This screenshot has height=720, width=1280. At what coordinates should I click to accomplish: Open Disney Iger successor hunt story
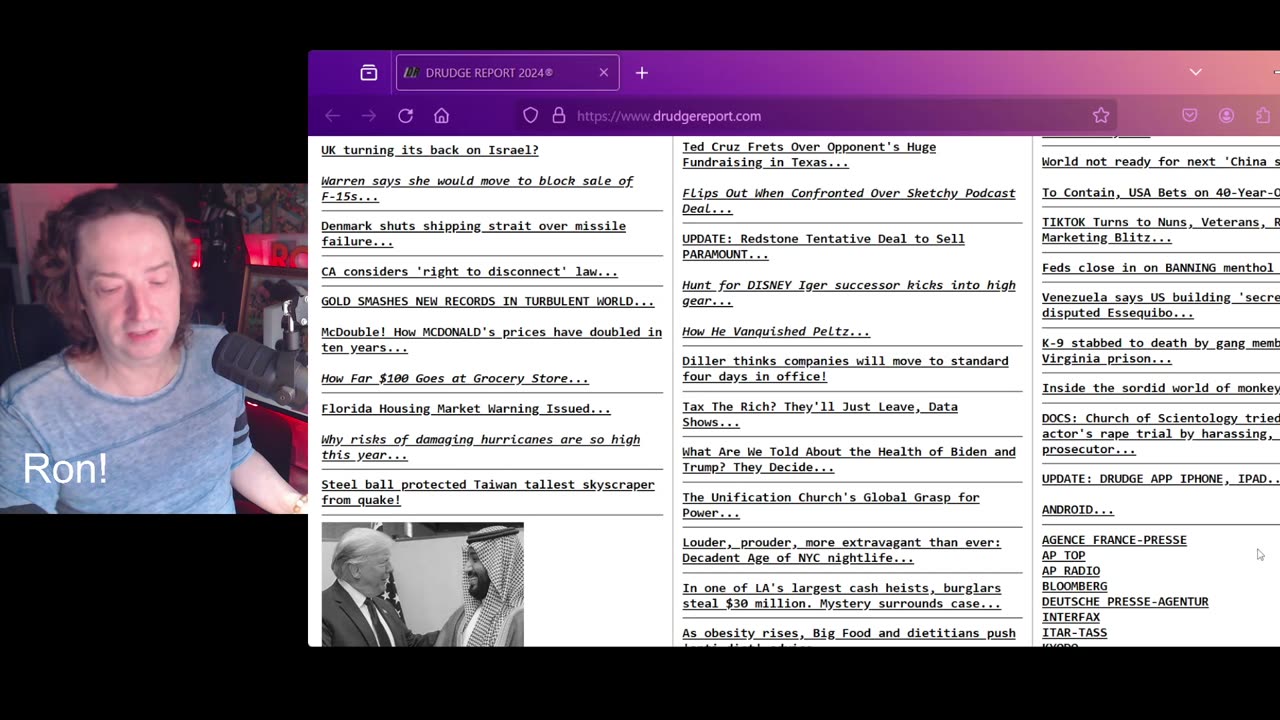849,292
